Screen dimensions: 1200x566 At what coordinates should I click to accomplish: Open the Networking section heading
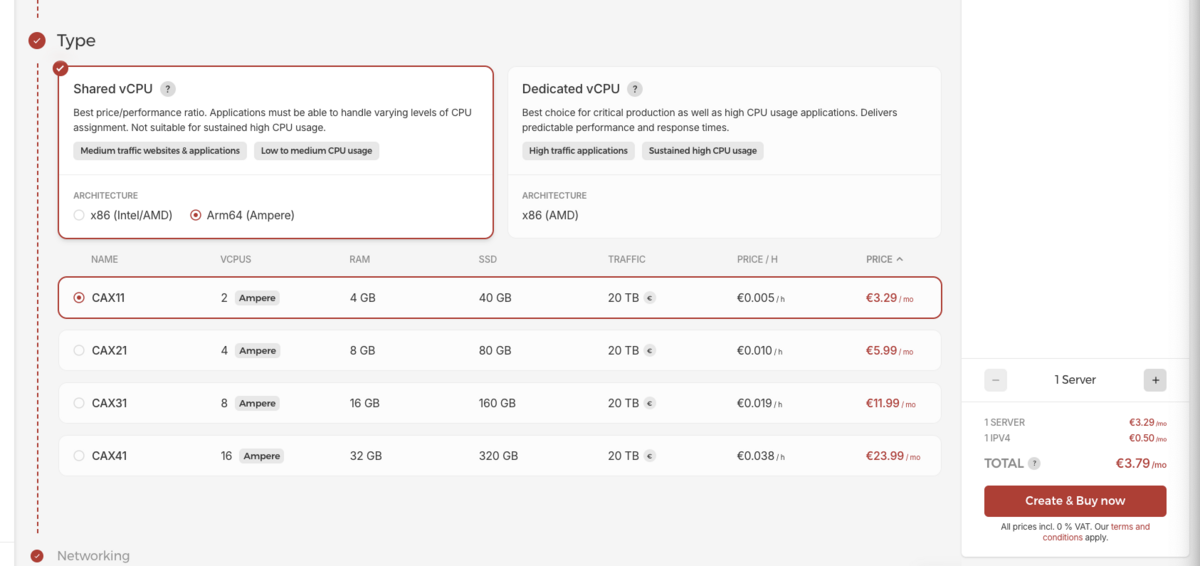93,556
